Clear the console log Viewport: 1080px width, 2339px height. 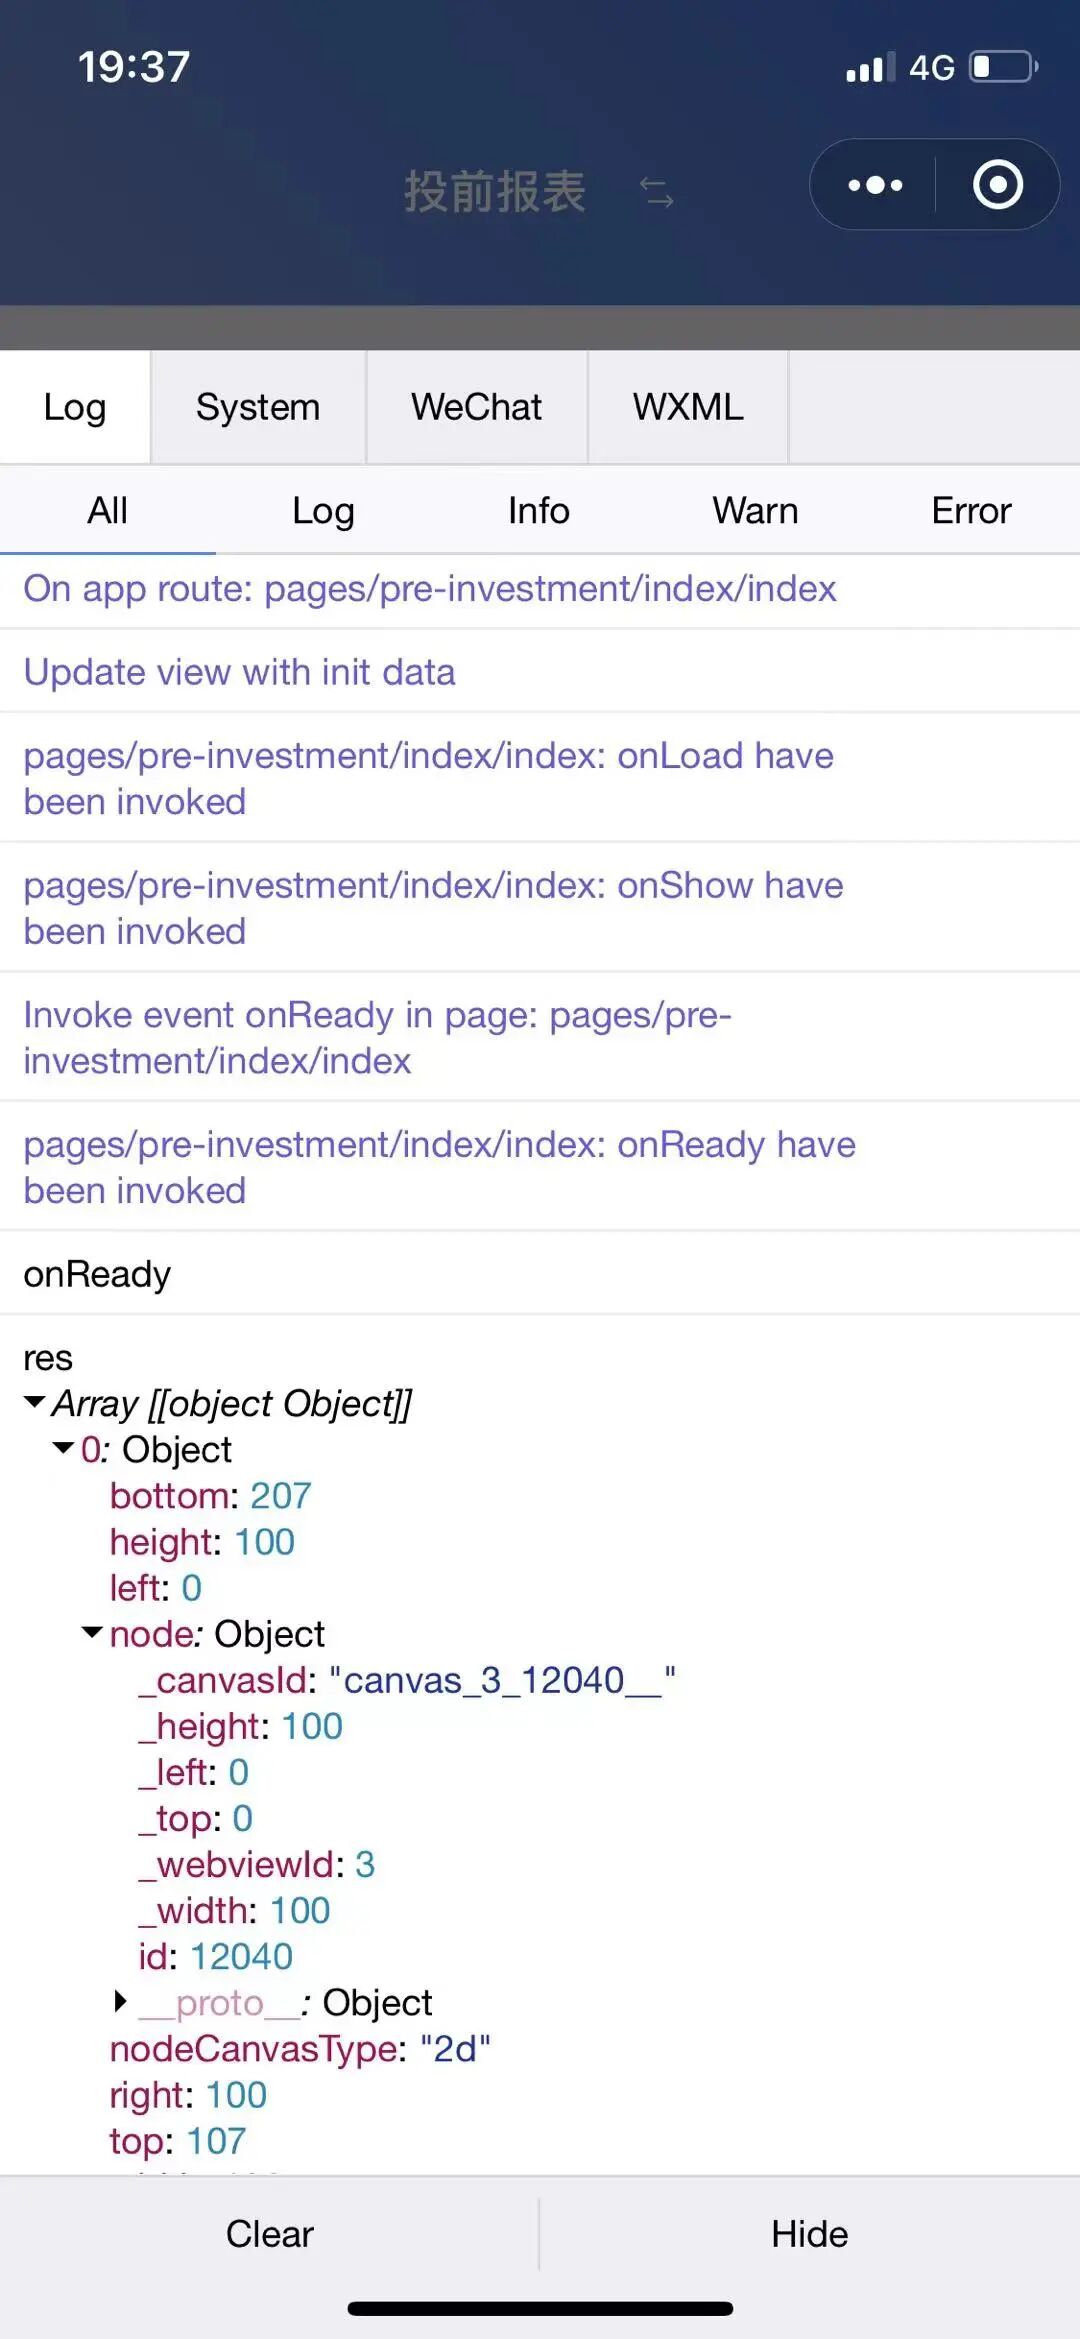(x=269, y=2234)
